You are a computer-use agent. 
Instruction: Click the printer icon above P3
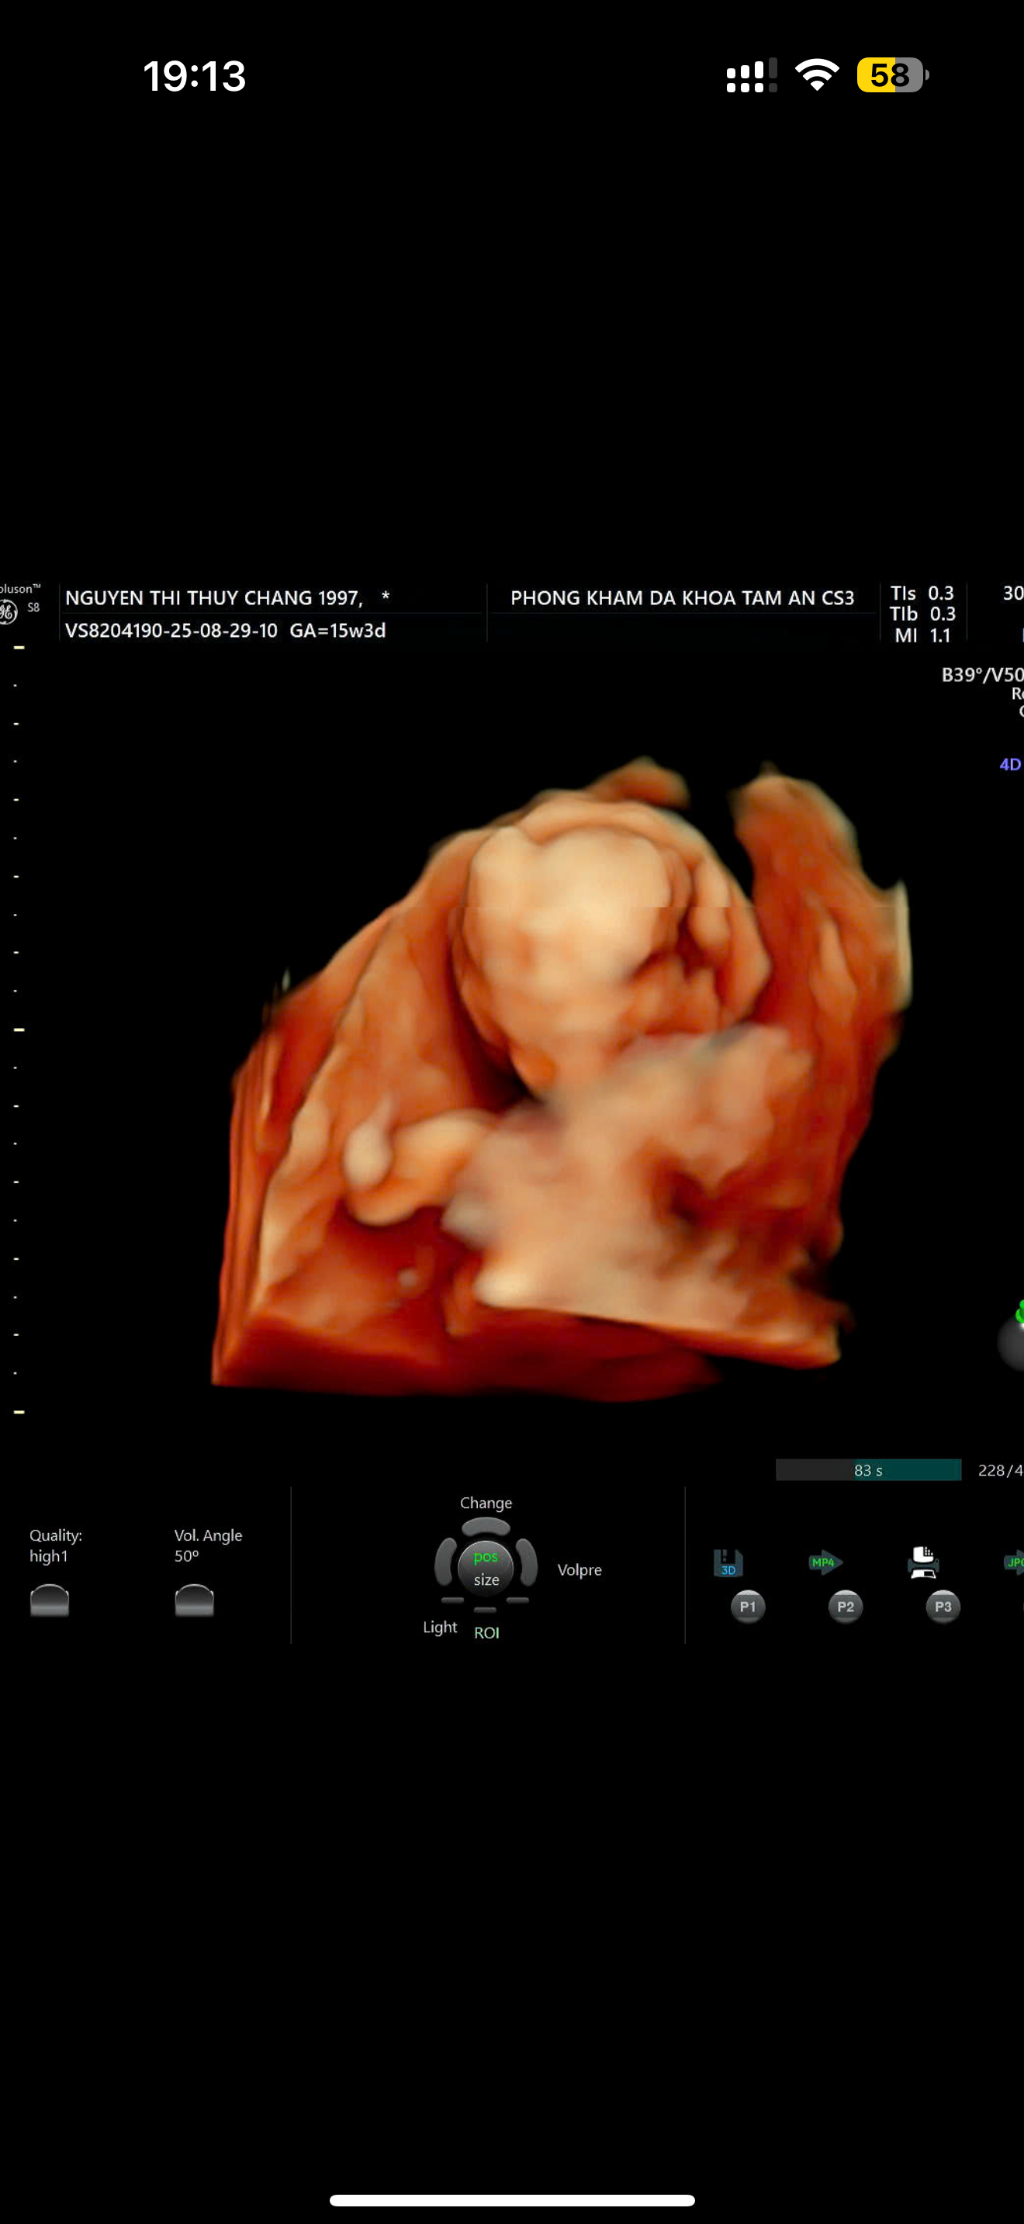pos(922,1562)
